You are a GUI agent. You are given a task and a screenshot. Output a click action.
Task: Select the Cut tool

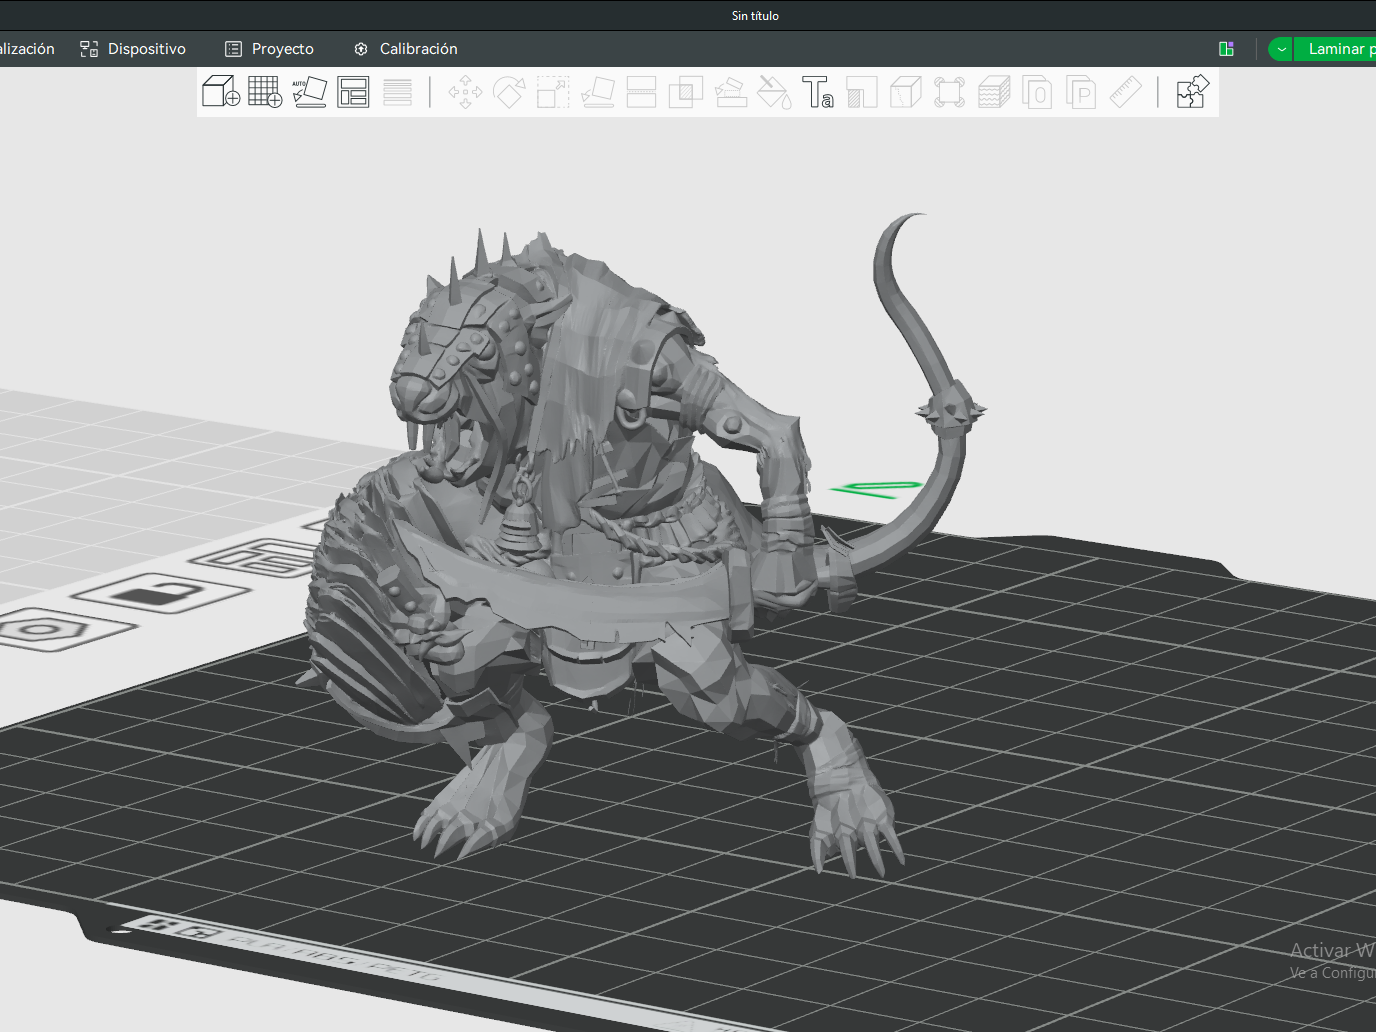[641, 92]
